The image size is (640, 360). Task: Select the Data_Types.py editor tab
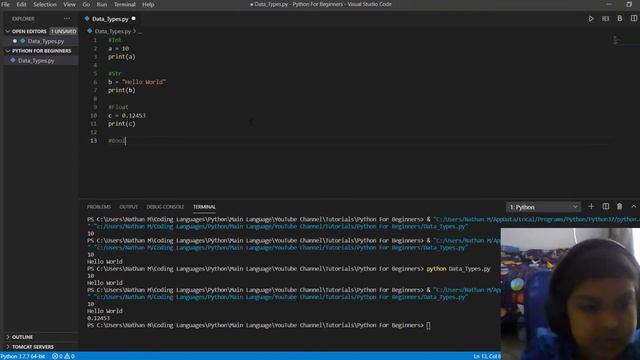click(x=110, y=19)
